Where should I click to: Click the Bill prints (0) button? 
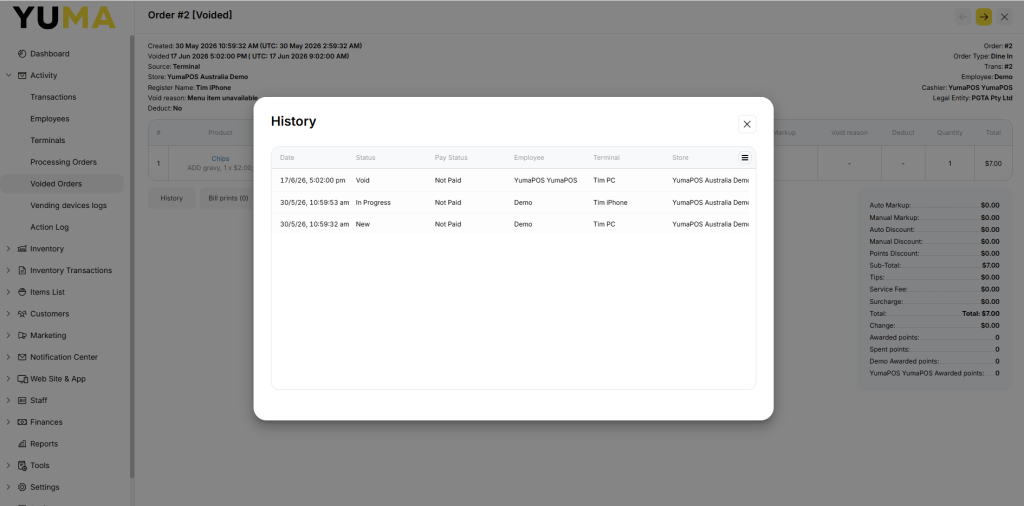point(228,198)
